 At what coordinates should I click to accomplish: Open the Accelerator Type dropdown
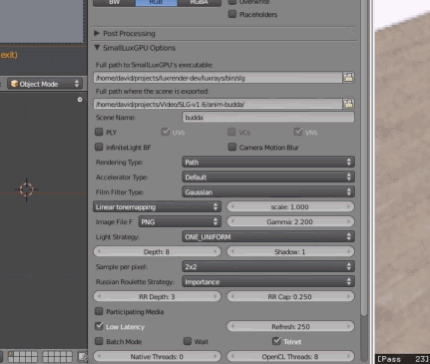coord(268,177)
